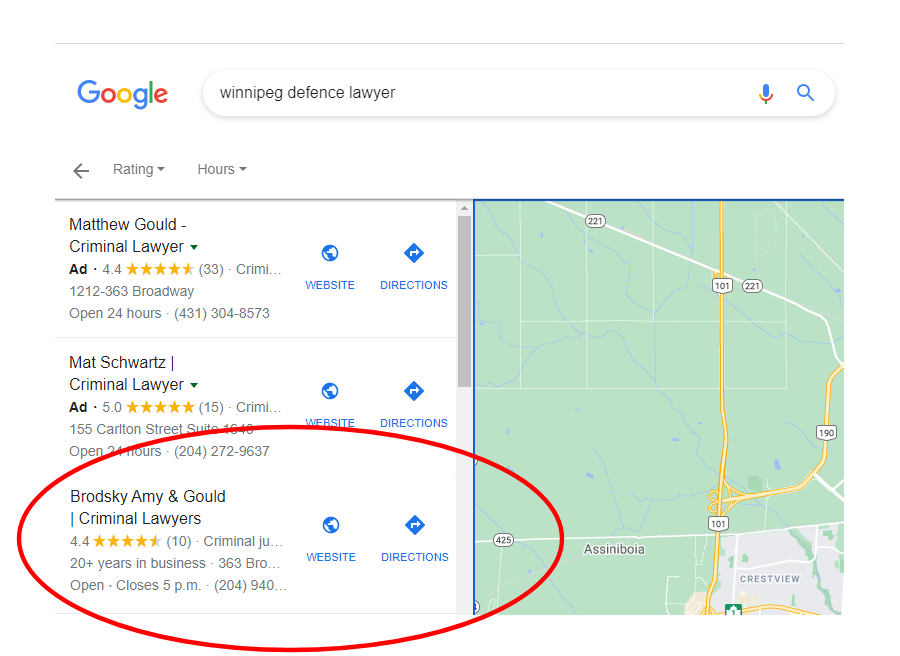This screenshot has height=656, width=900.
Task: Click Mat Schwartz directions arrow icon
Action: click(413, 391)
